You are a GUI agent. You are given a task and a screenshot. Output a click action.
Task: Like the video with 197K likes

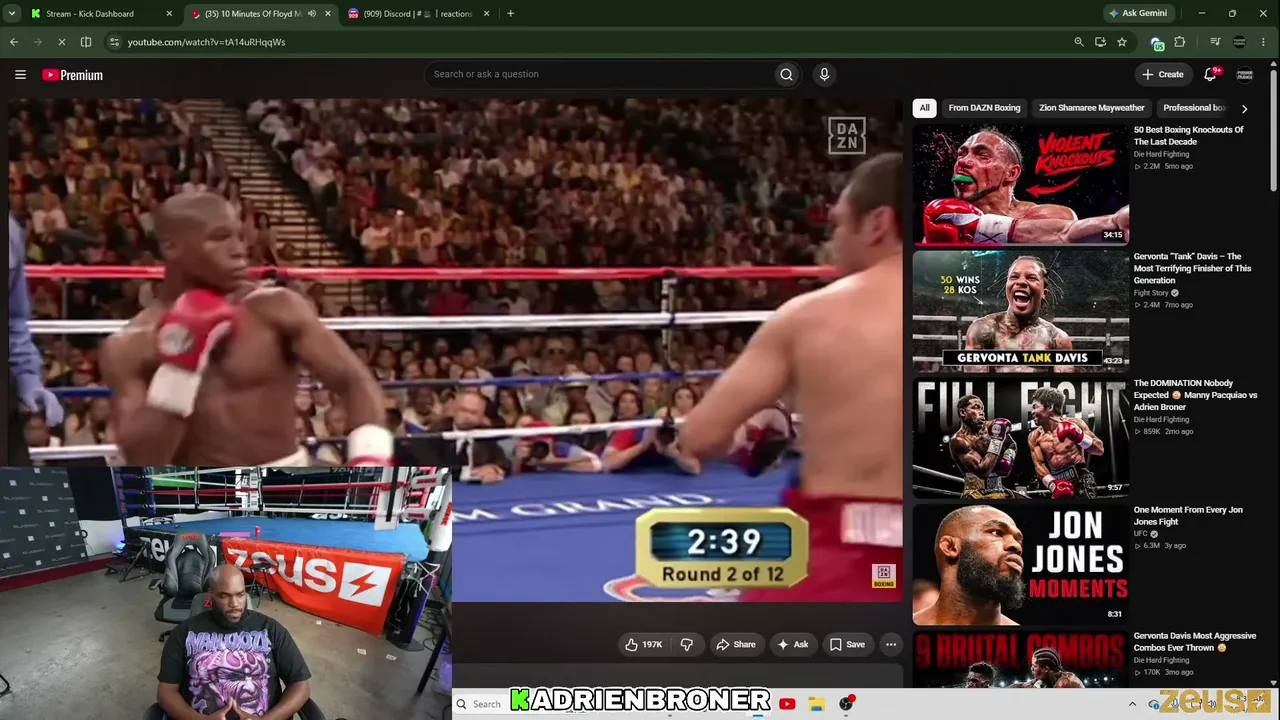click(644, 645)
